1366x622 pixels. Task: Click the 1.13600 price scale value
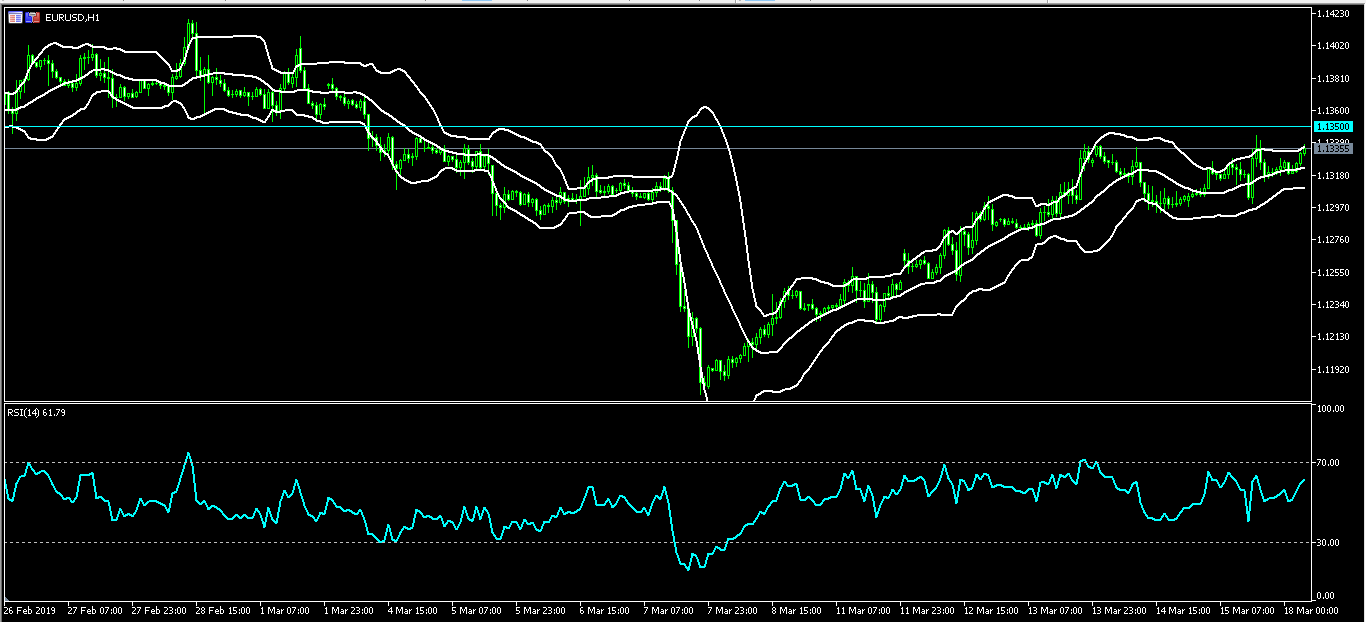point(1334,111)
